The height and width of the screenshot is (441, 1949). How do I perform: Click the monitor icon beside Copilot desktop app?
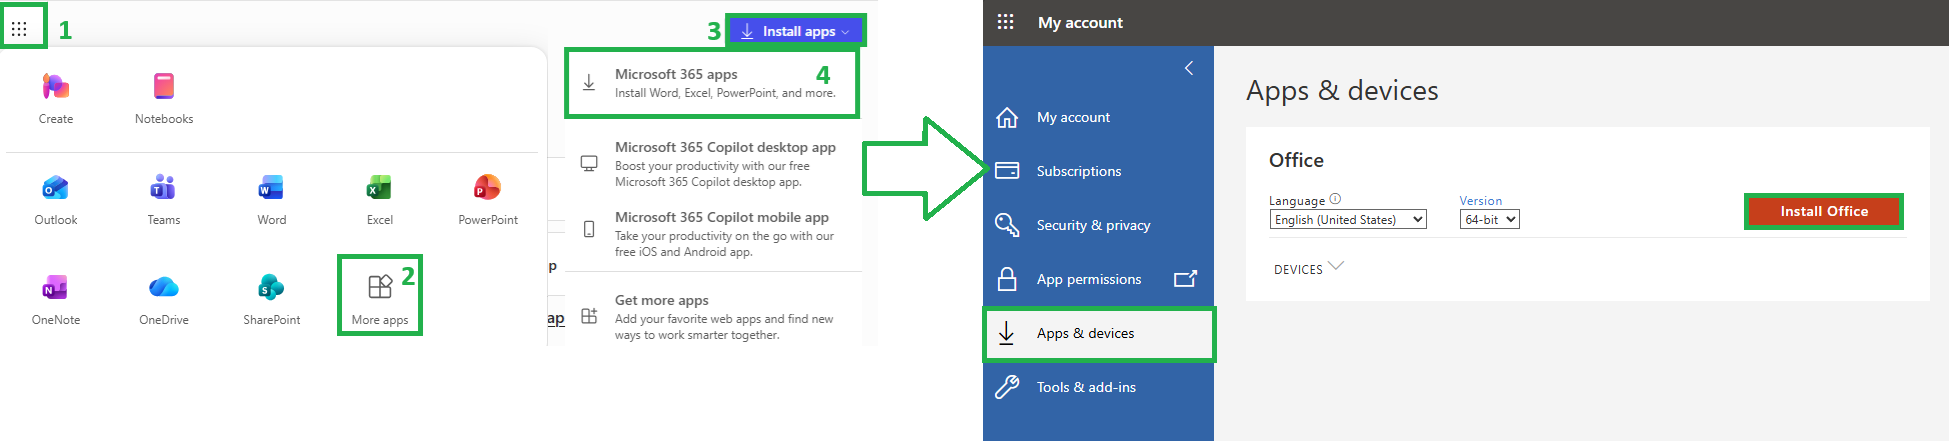[590, 163]
